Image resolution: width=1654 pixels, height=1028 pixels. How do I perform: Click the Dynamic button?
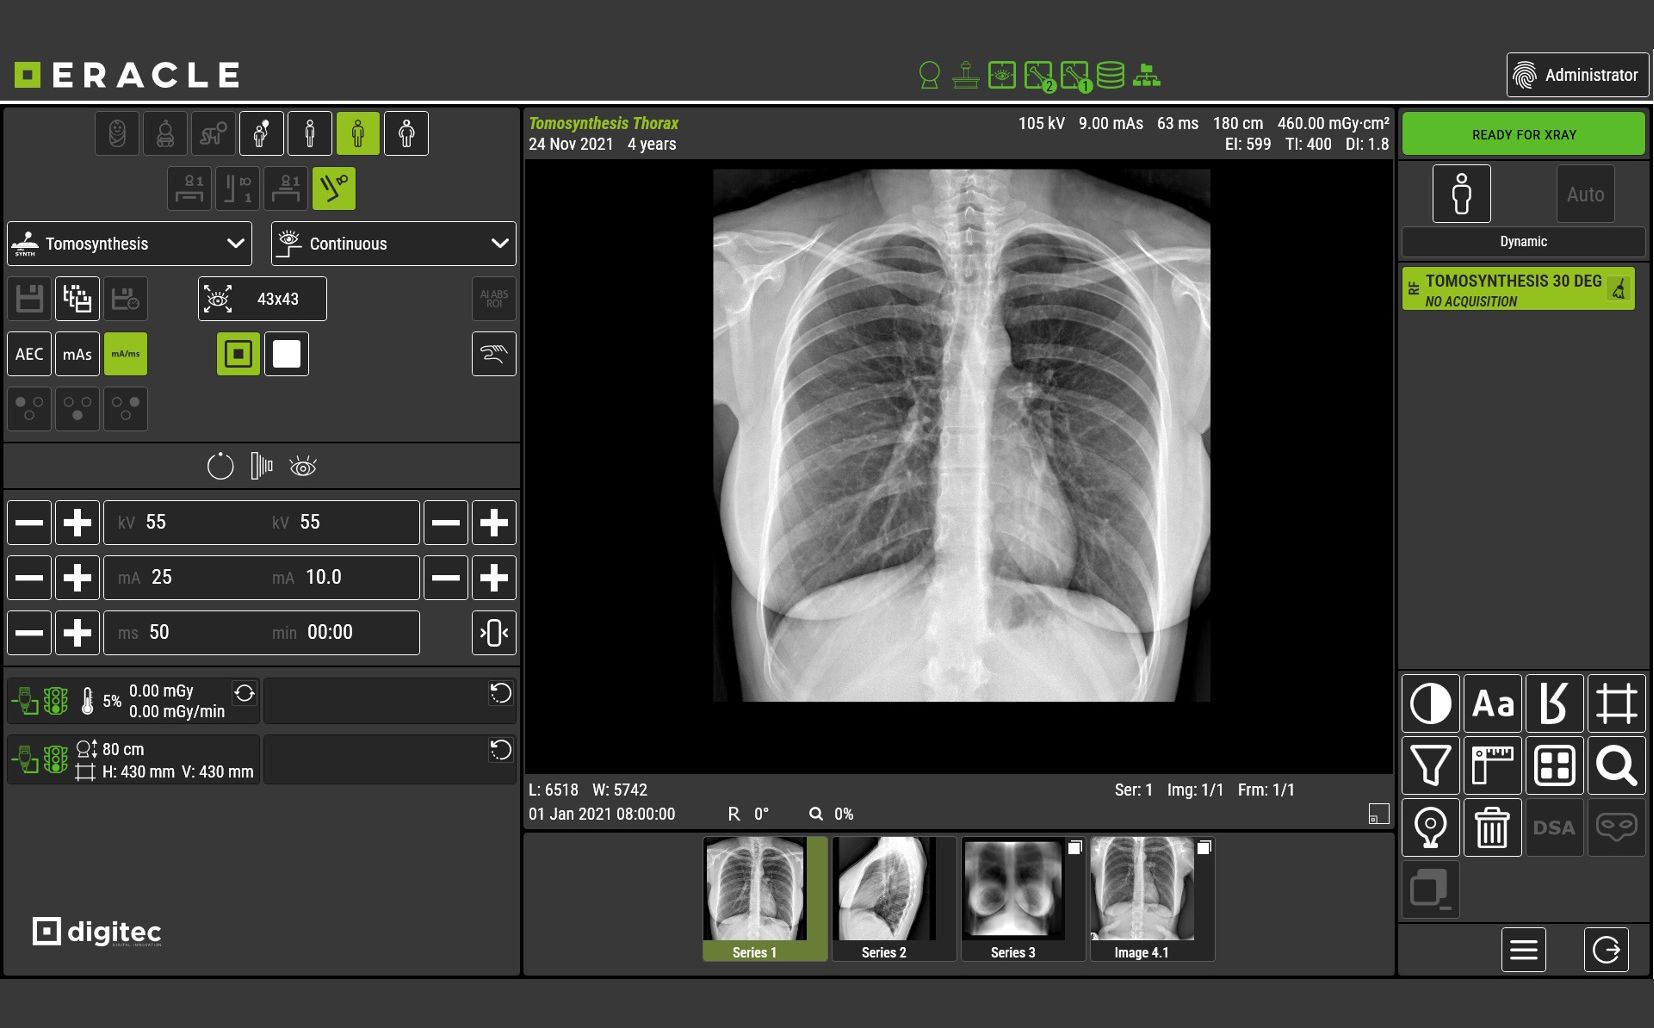click(x=1524, y=242)
